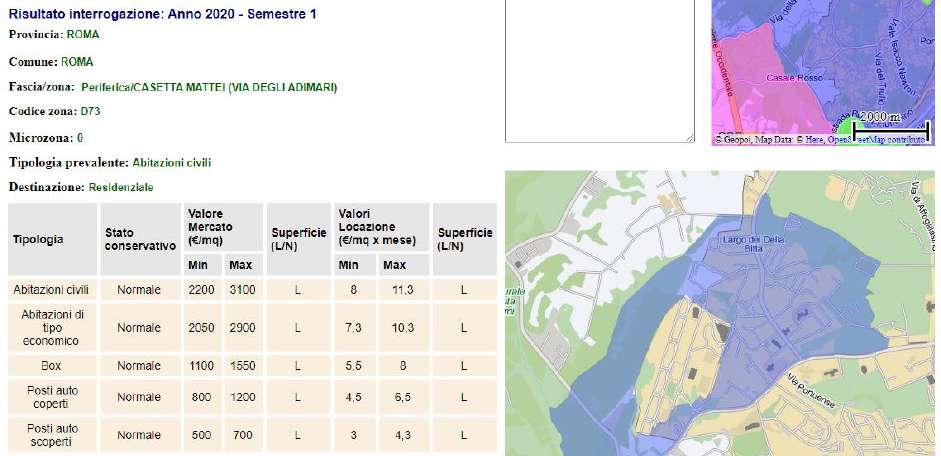
Task: Select the Stato conservativo column header
Action: (140, 240)
